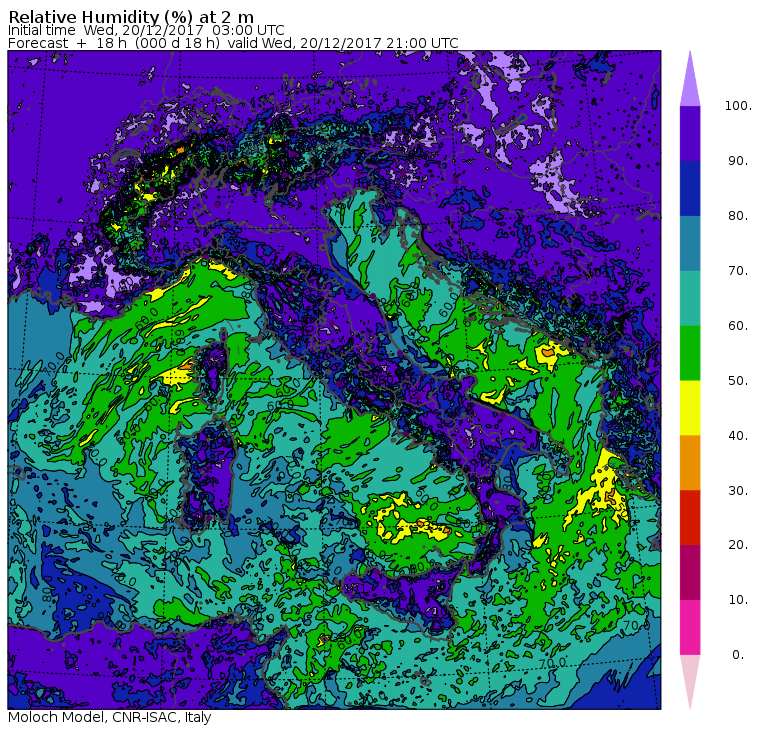Click the '90.' legend label

tap(738, 160)
